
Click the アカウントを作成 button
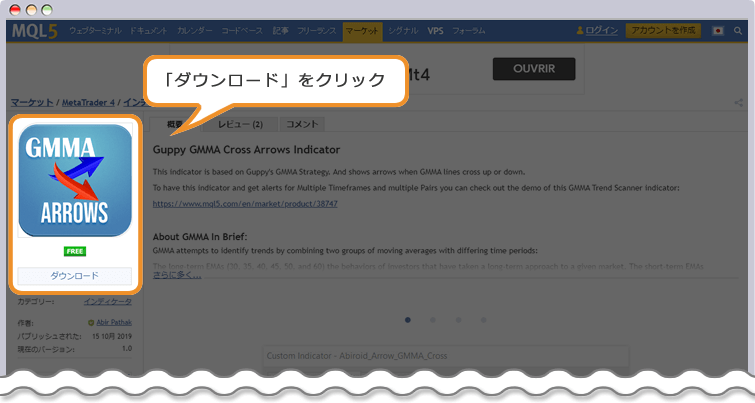663,30
